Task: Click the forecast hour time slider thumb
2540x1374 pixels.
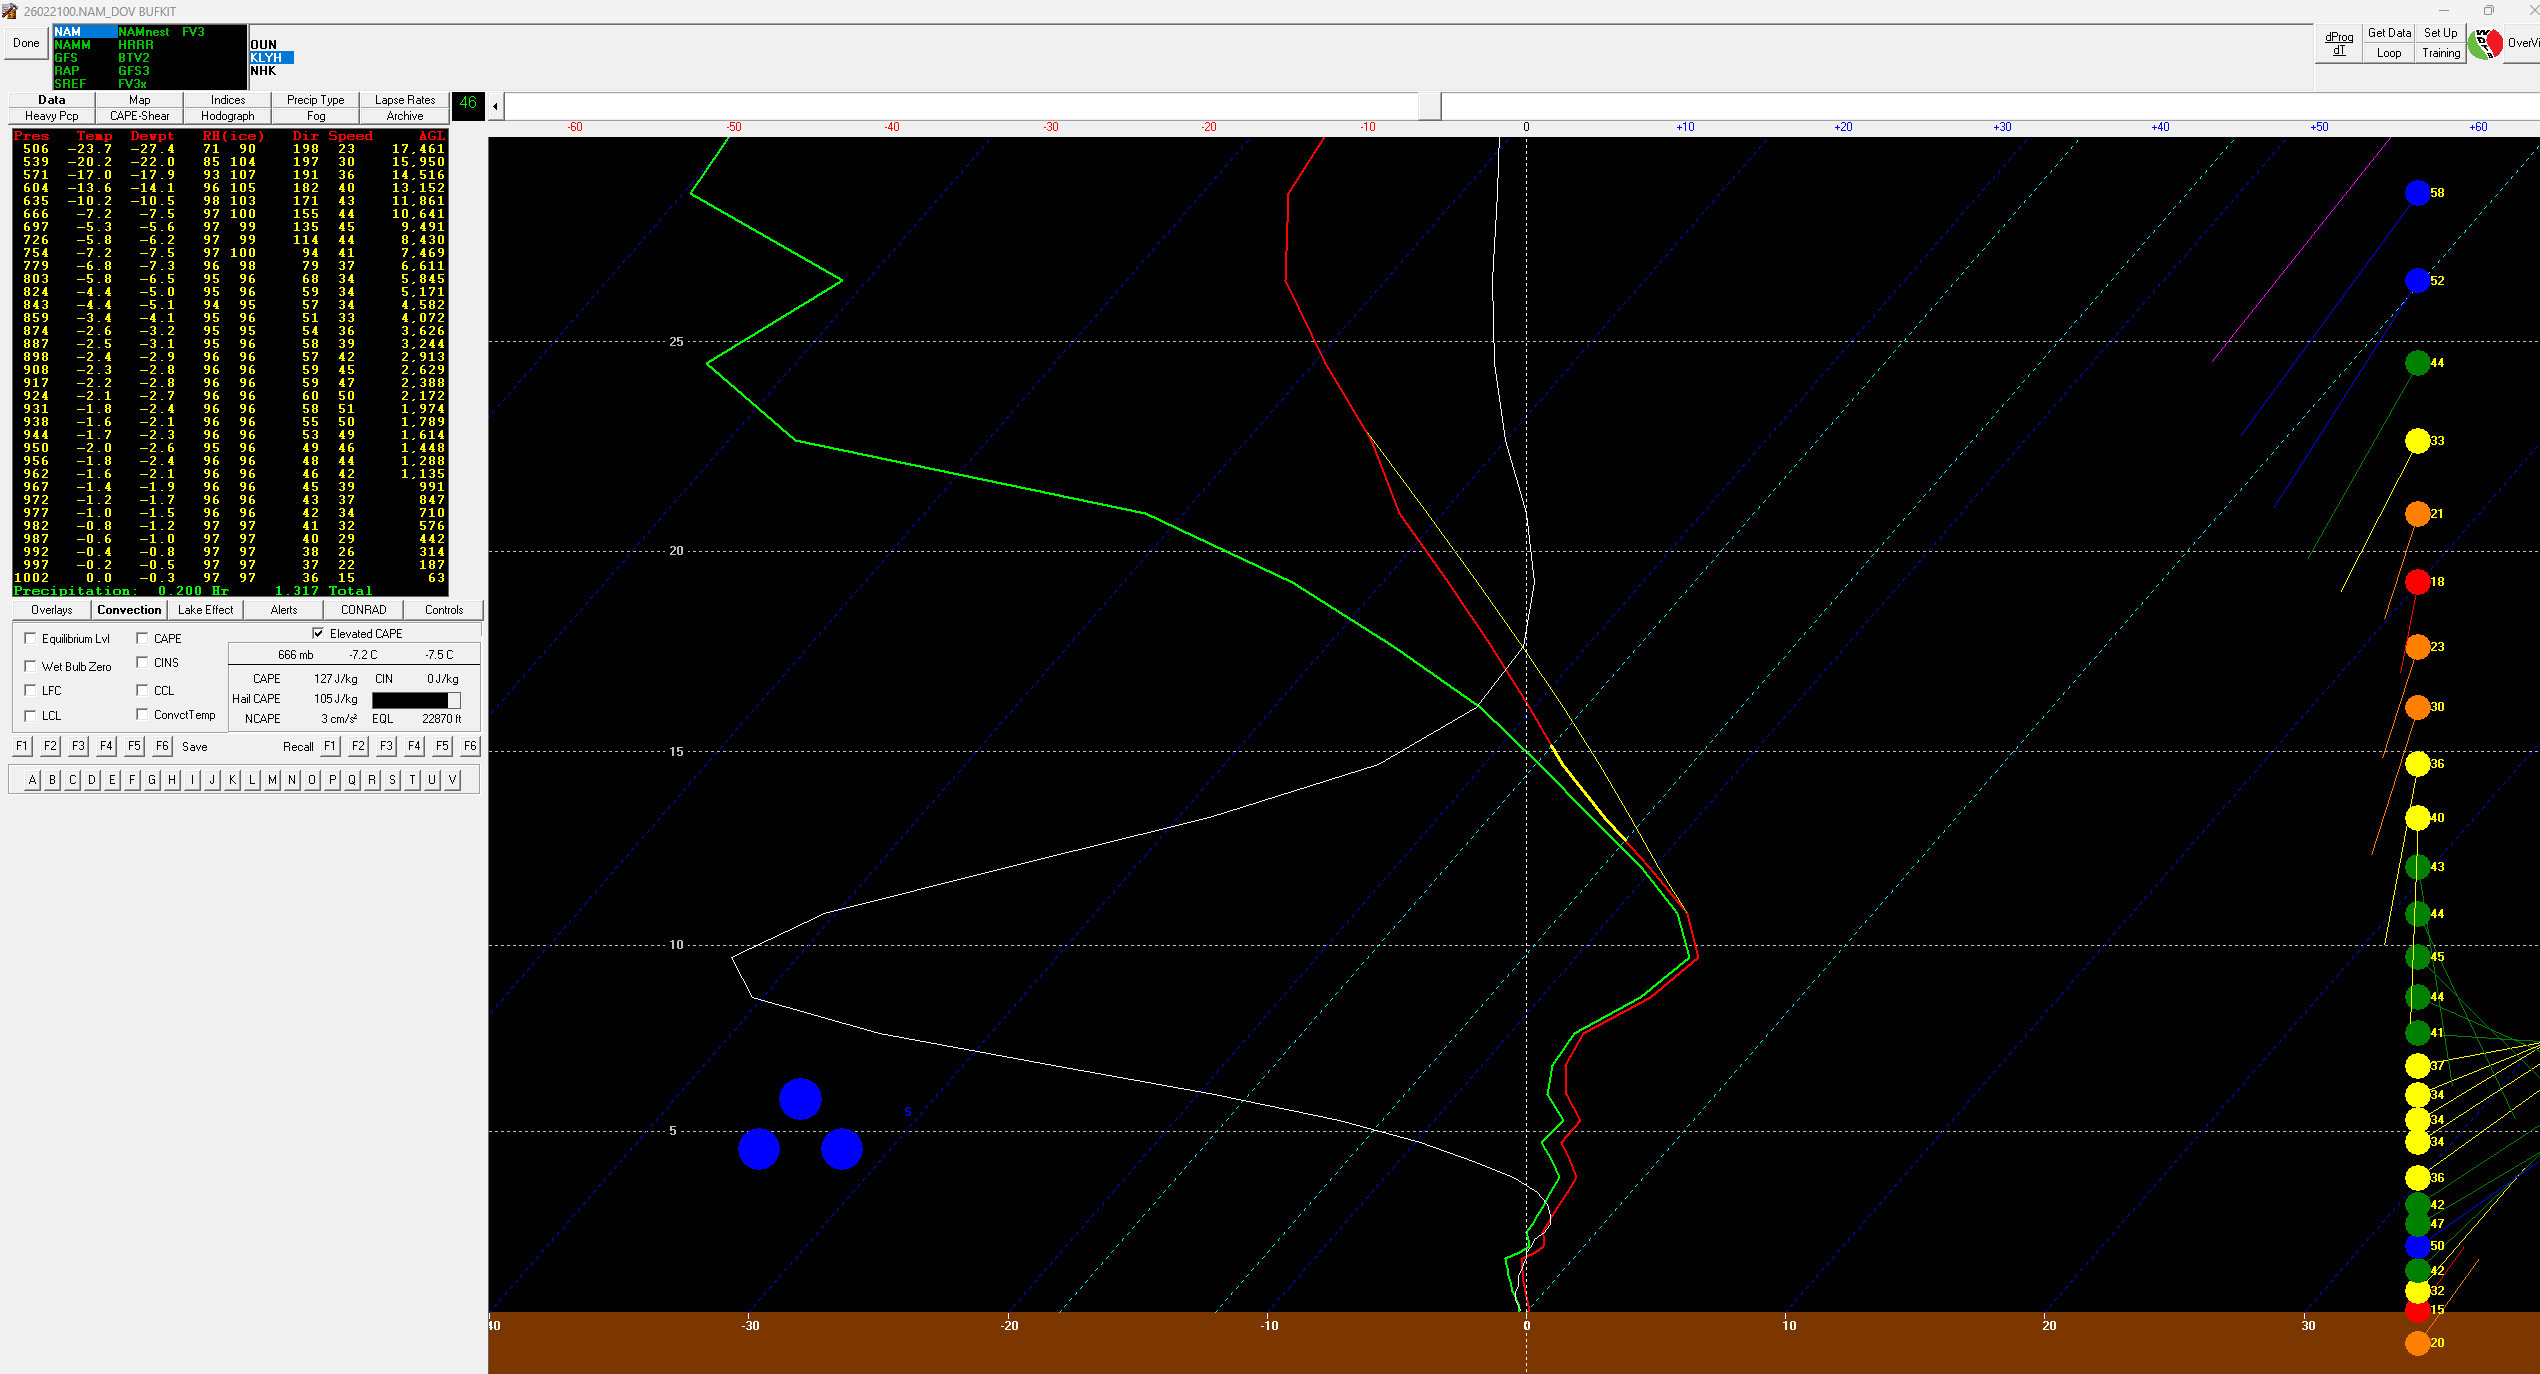Action: click(x=1430, y=105)
